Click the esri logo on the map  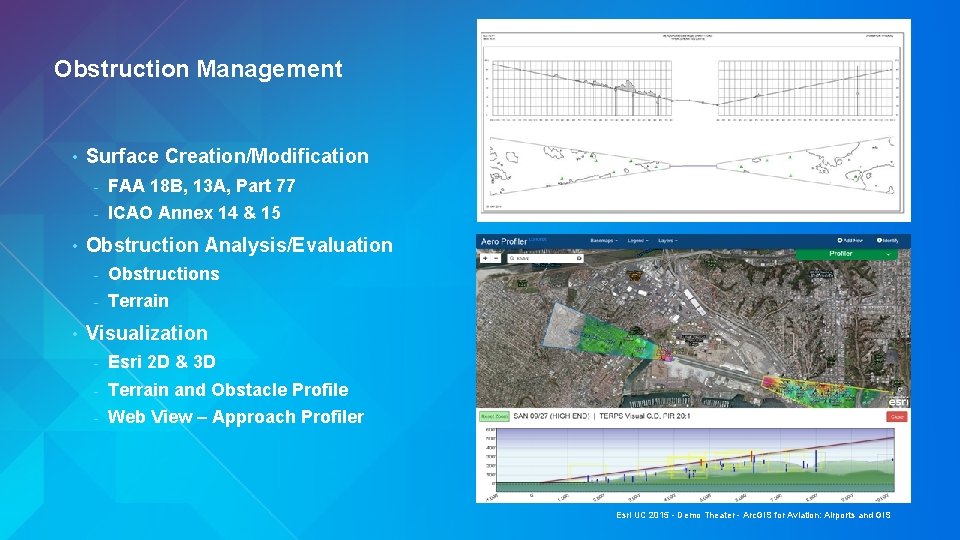click(x=898, y=401)
